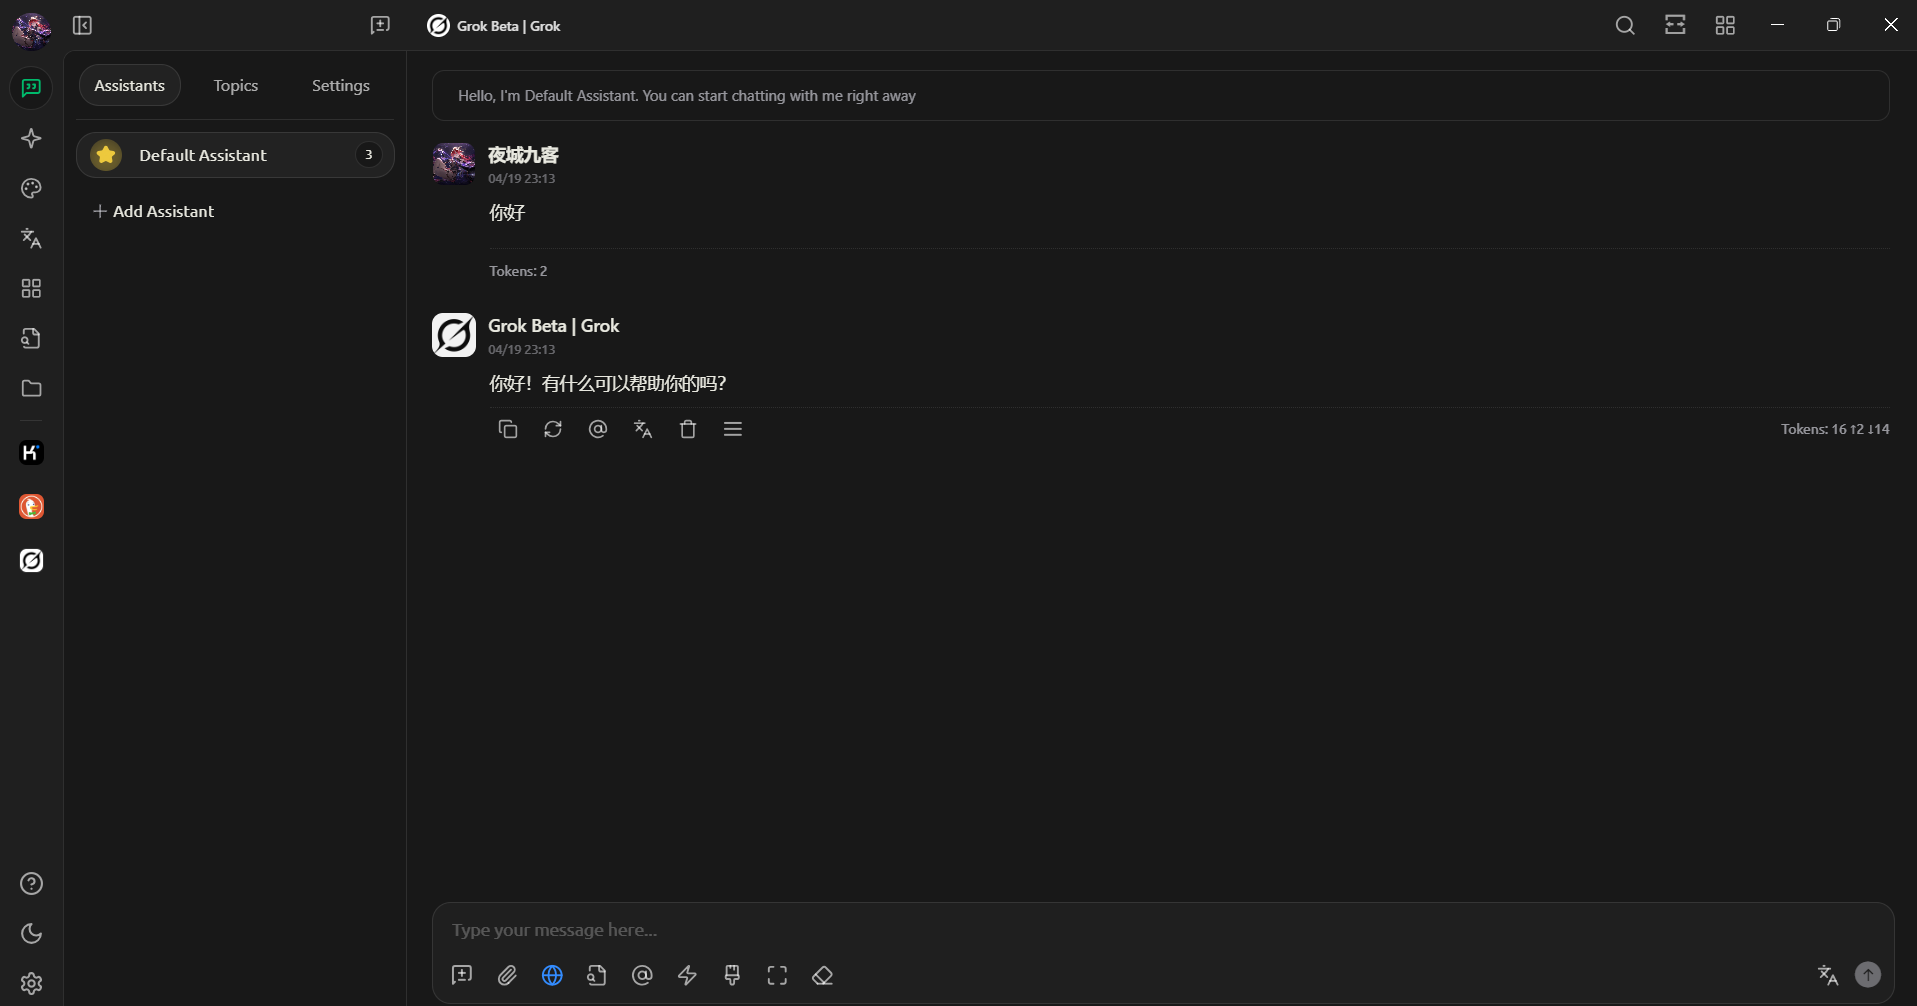This screenshot has height=1006, width=1917.
Task: Click the Default Assistant greeting prompt banner
Action: (1160, 96)
